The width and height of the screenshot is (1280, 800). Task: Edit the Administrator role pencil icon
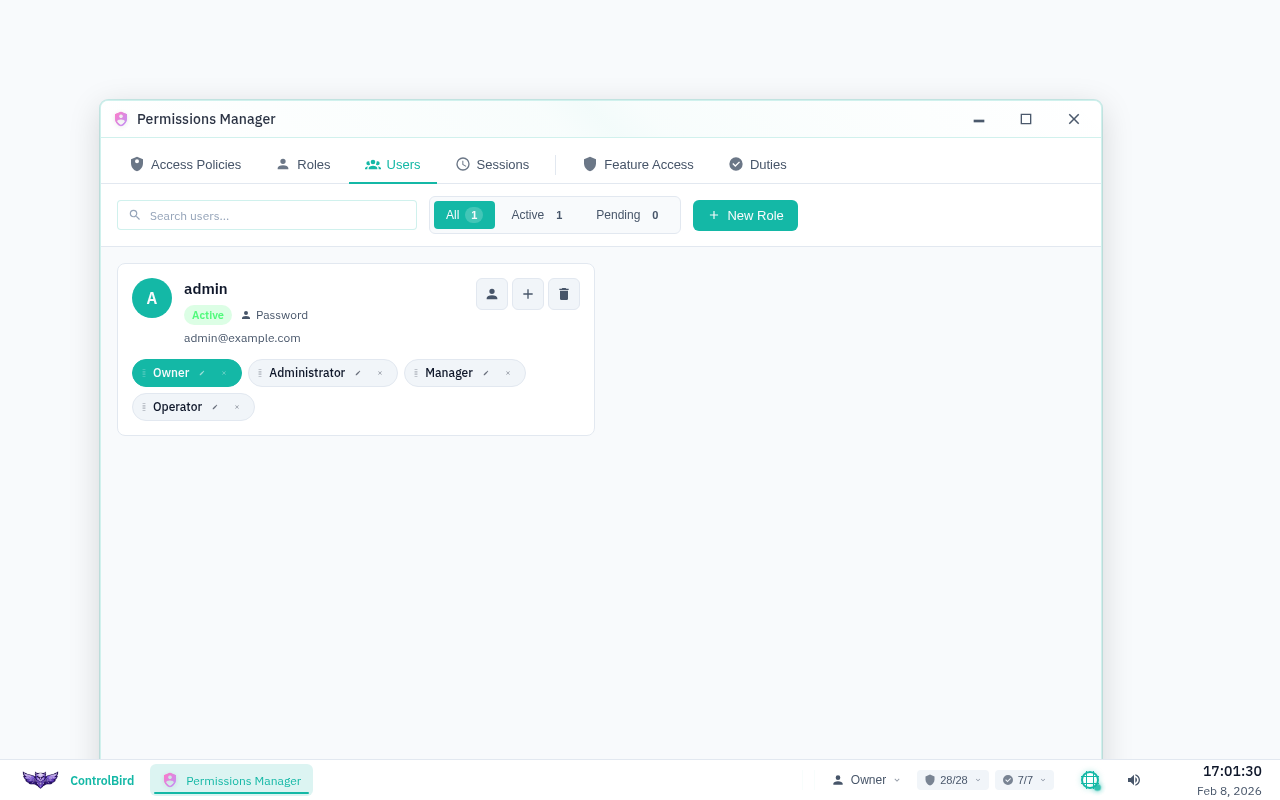click(358, 373)
